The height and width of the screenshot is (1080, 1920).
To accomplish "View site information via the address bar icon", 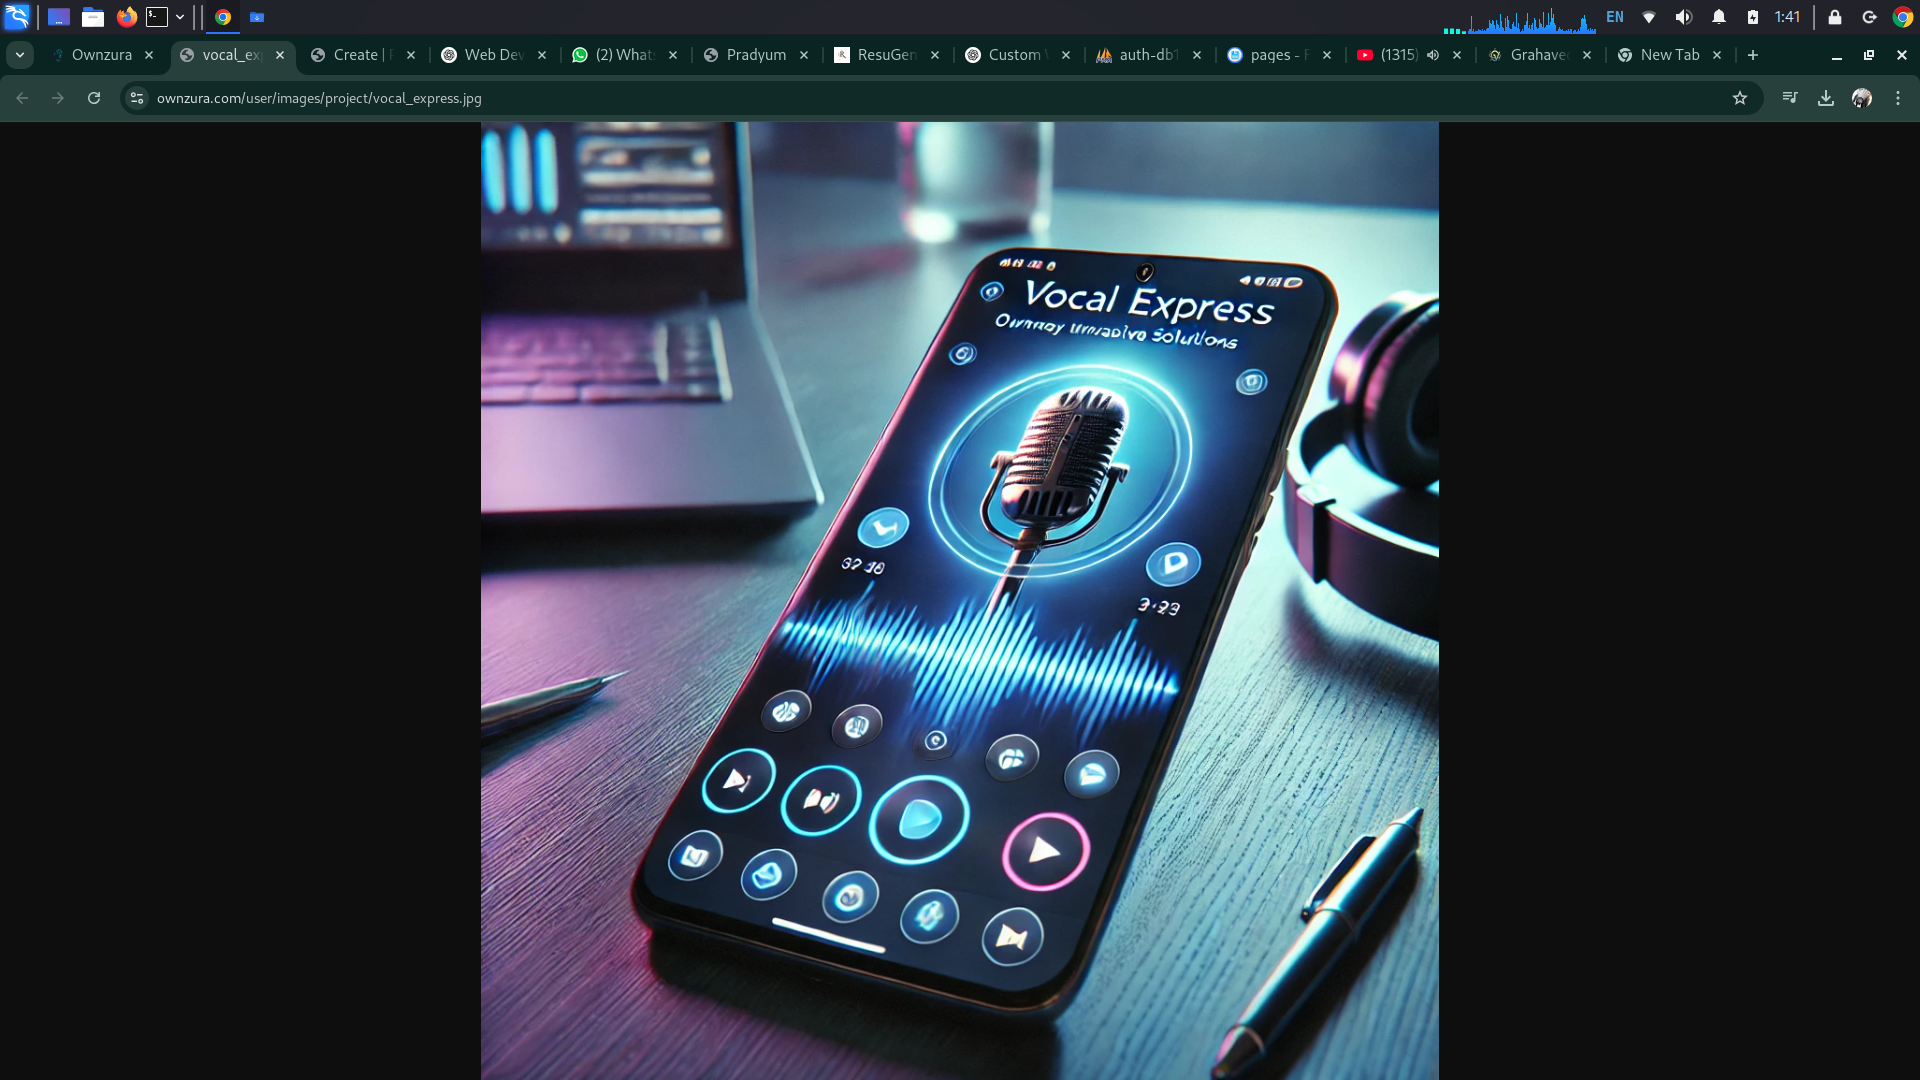I will pyautogui.click(x=136, y=98).
